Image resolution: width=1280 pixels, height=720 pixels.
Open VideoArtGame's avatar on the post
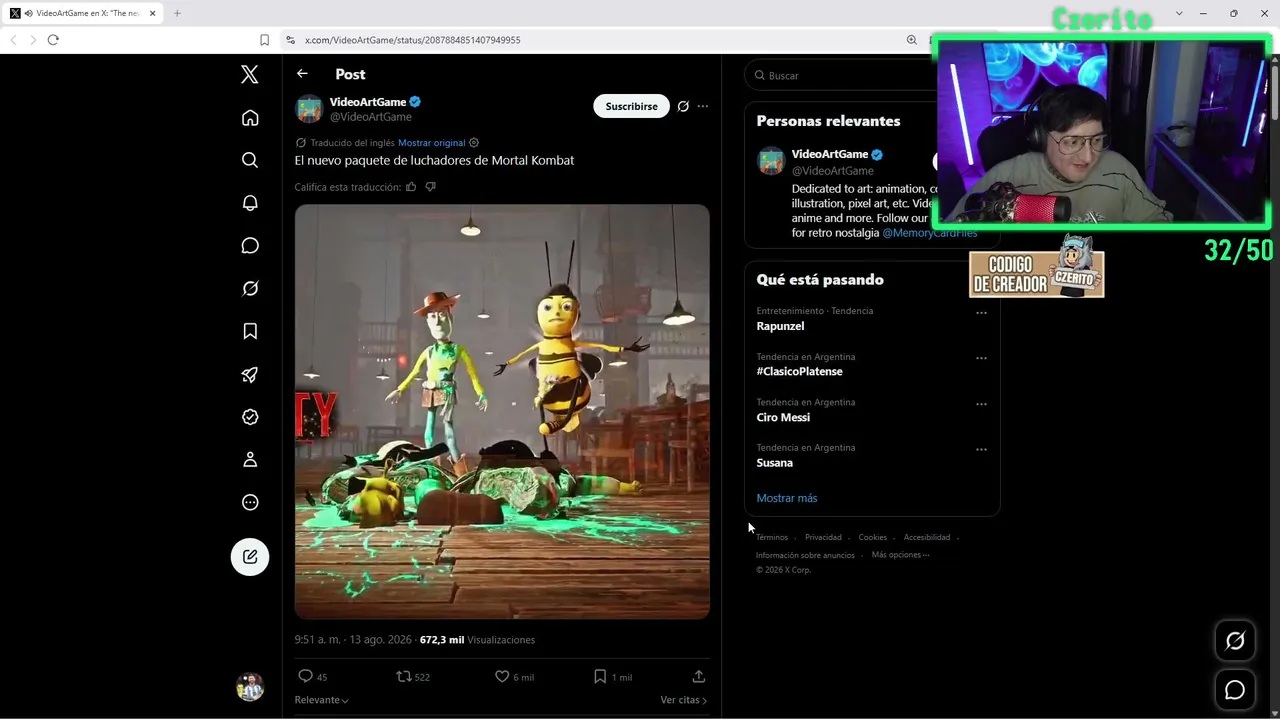click(309, 109)
